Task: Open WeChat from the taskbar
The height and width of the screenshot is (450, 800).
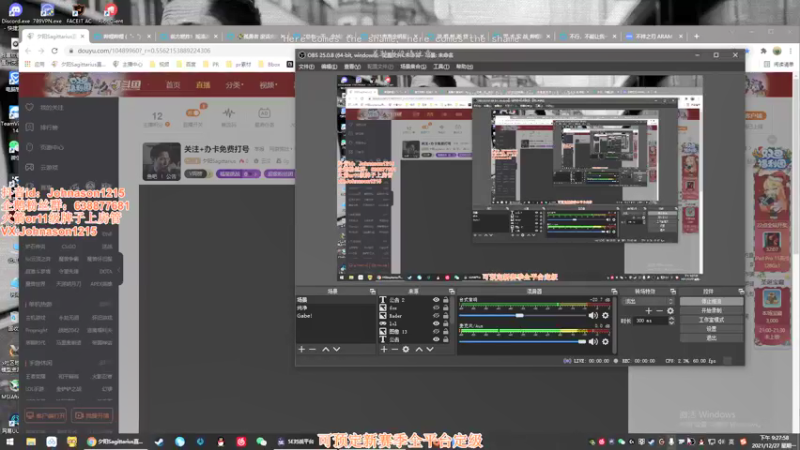Action: pyautogui.click(x=262, y=442)
